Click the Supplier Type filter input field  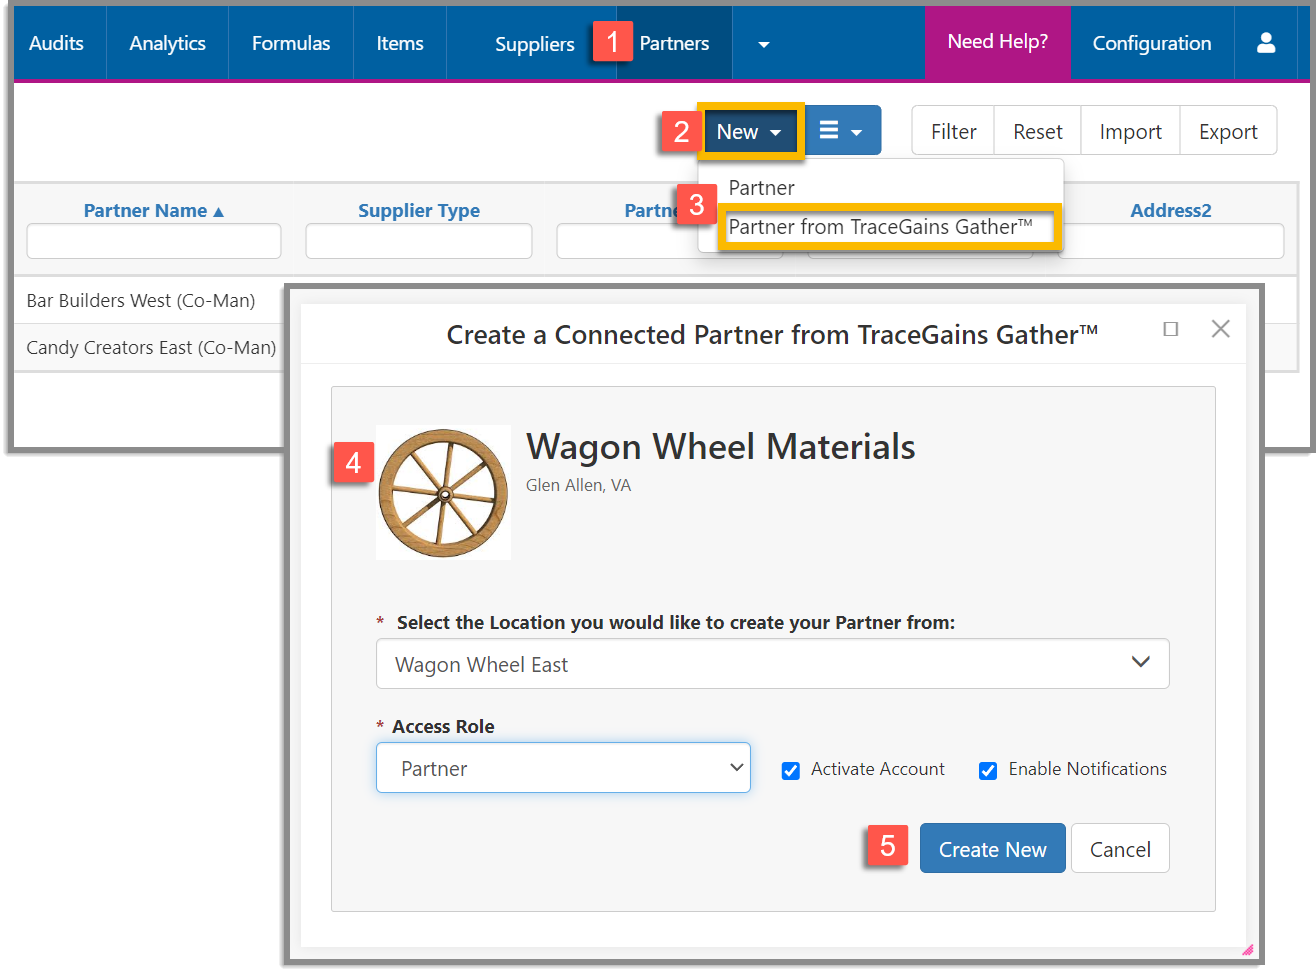point(419,241)
